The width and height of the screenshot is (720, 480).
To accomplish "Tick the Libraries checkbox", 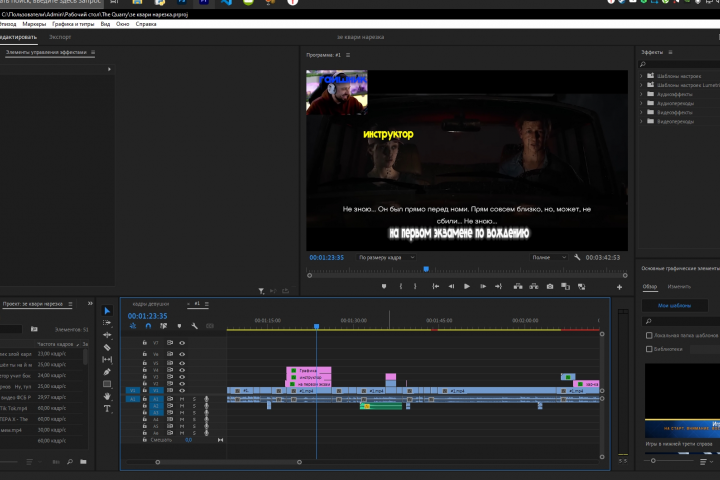I will pyautogui.click(x=648, y=349).
